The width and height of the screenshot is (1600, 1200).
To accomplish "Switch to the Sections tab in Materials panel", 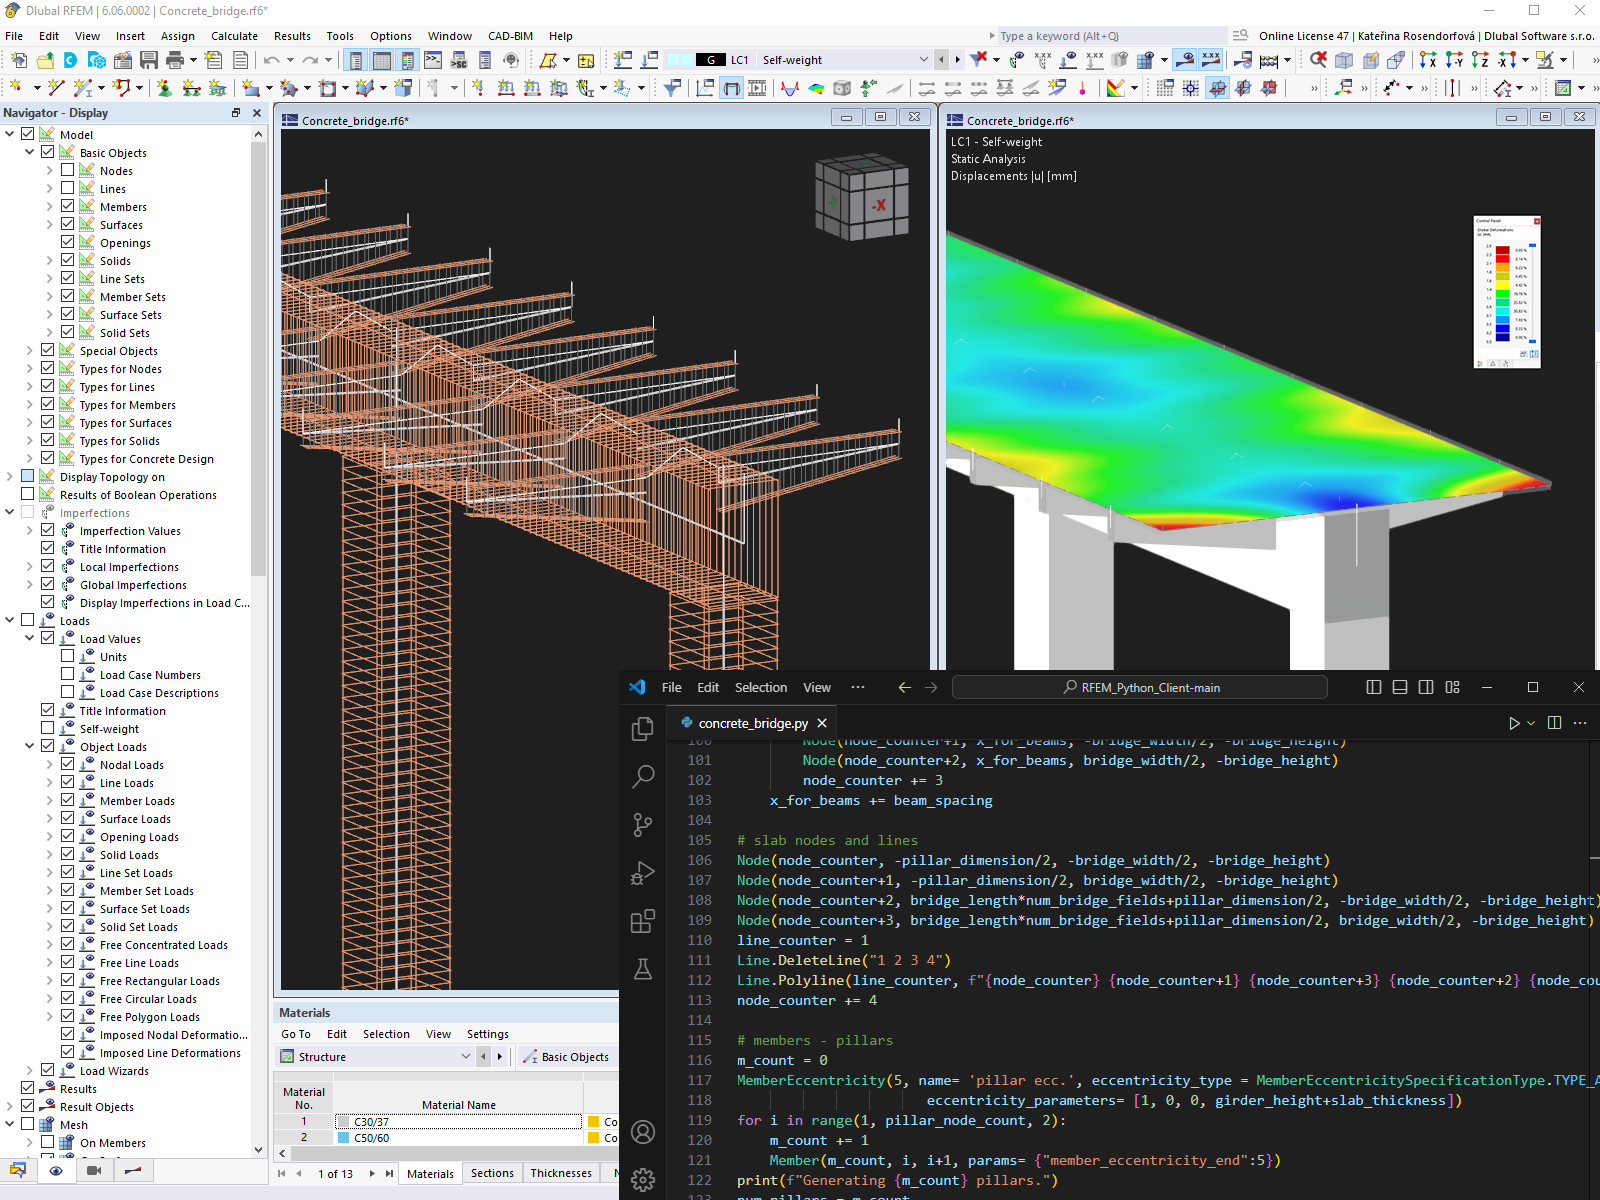I will (492, 1172).
